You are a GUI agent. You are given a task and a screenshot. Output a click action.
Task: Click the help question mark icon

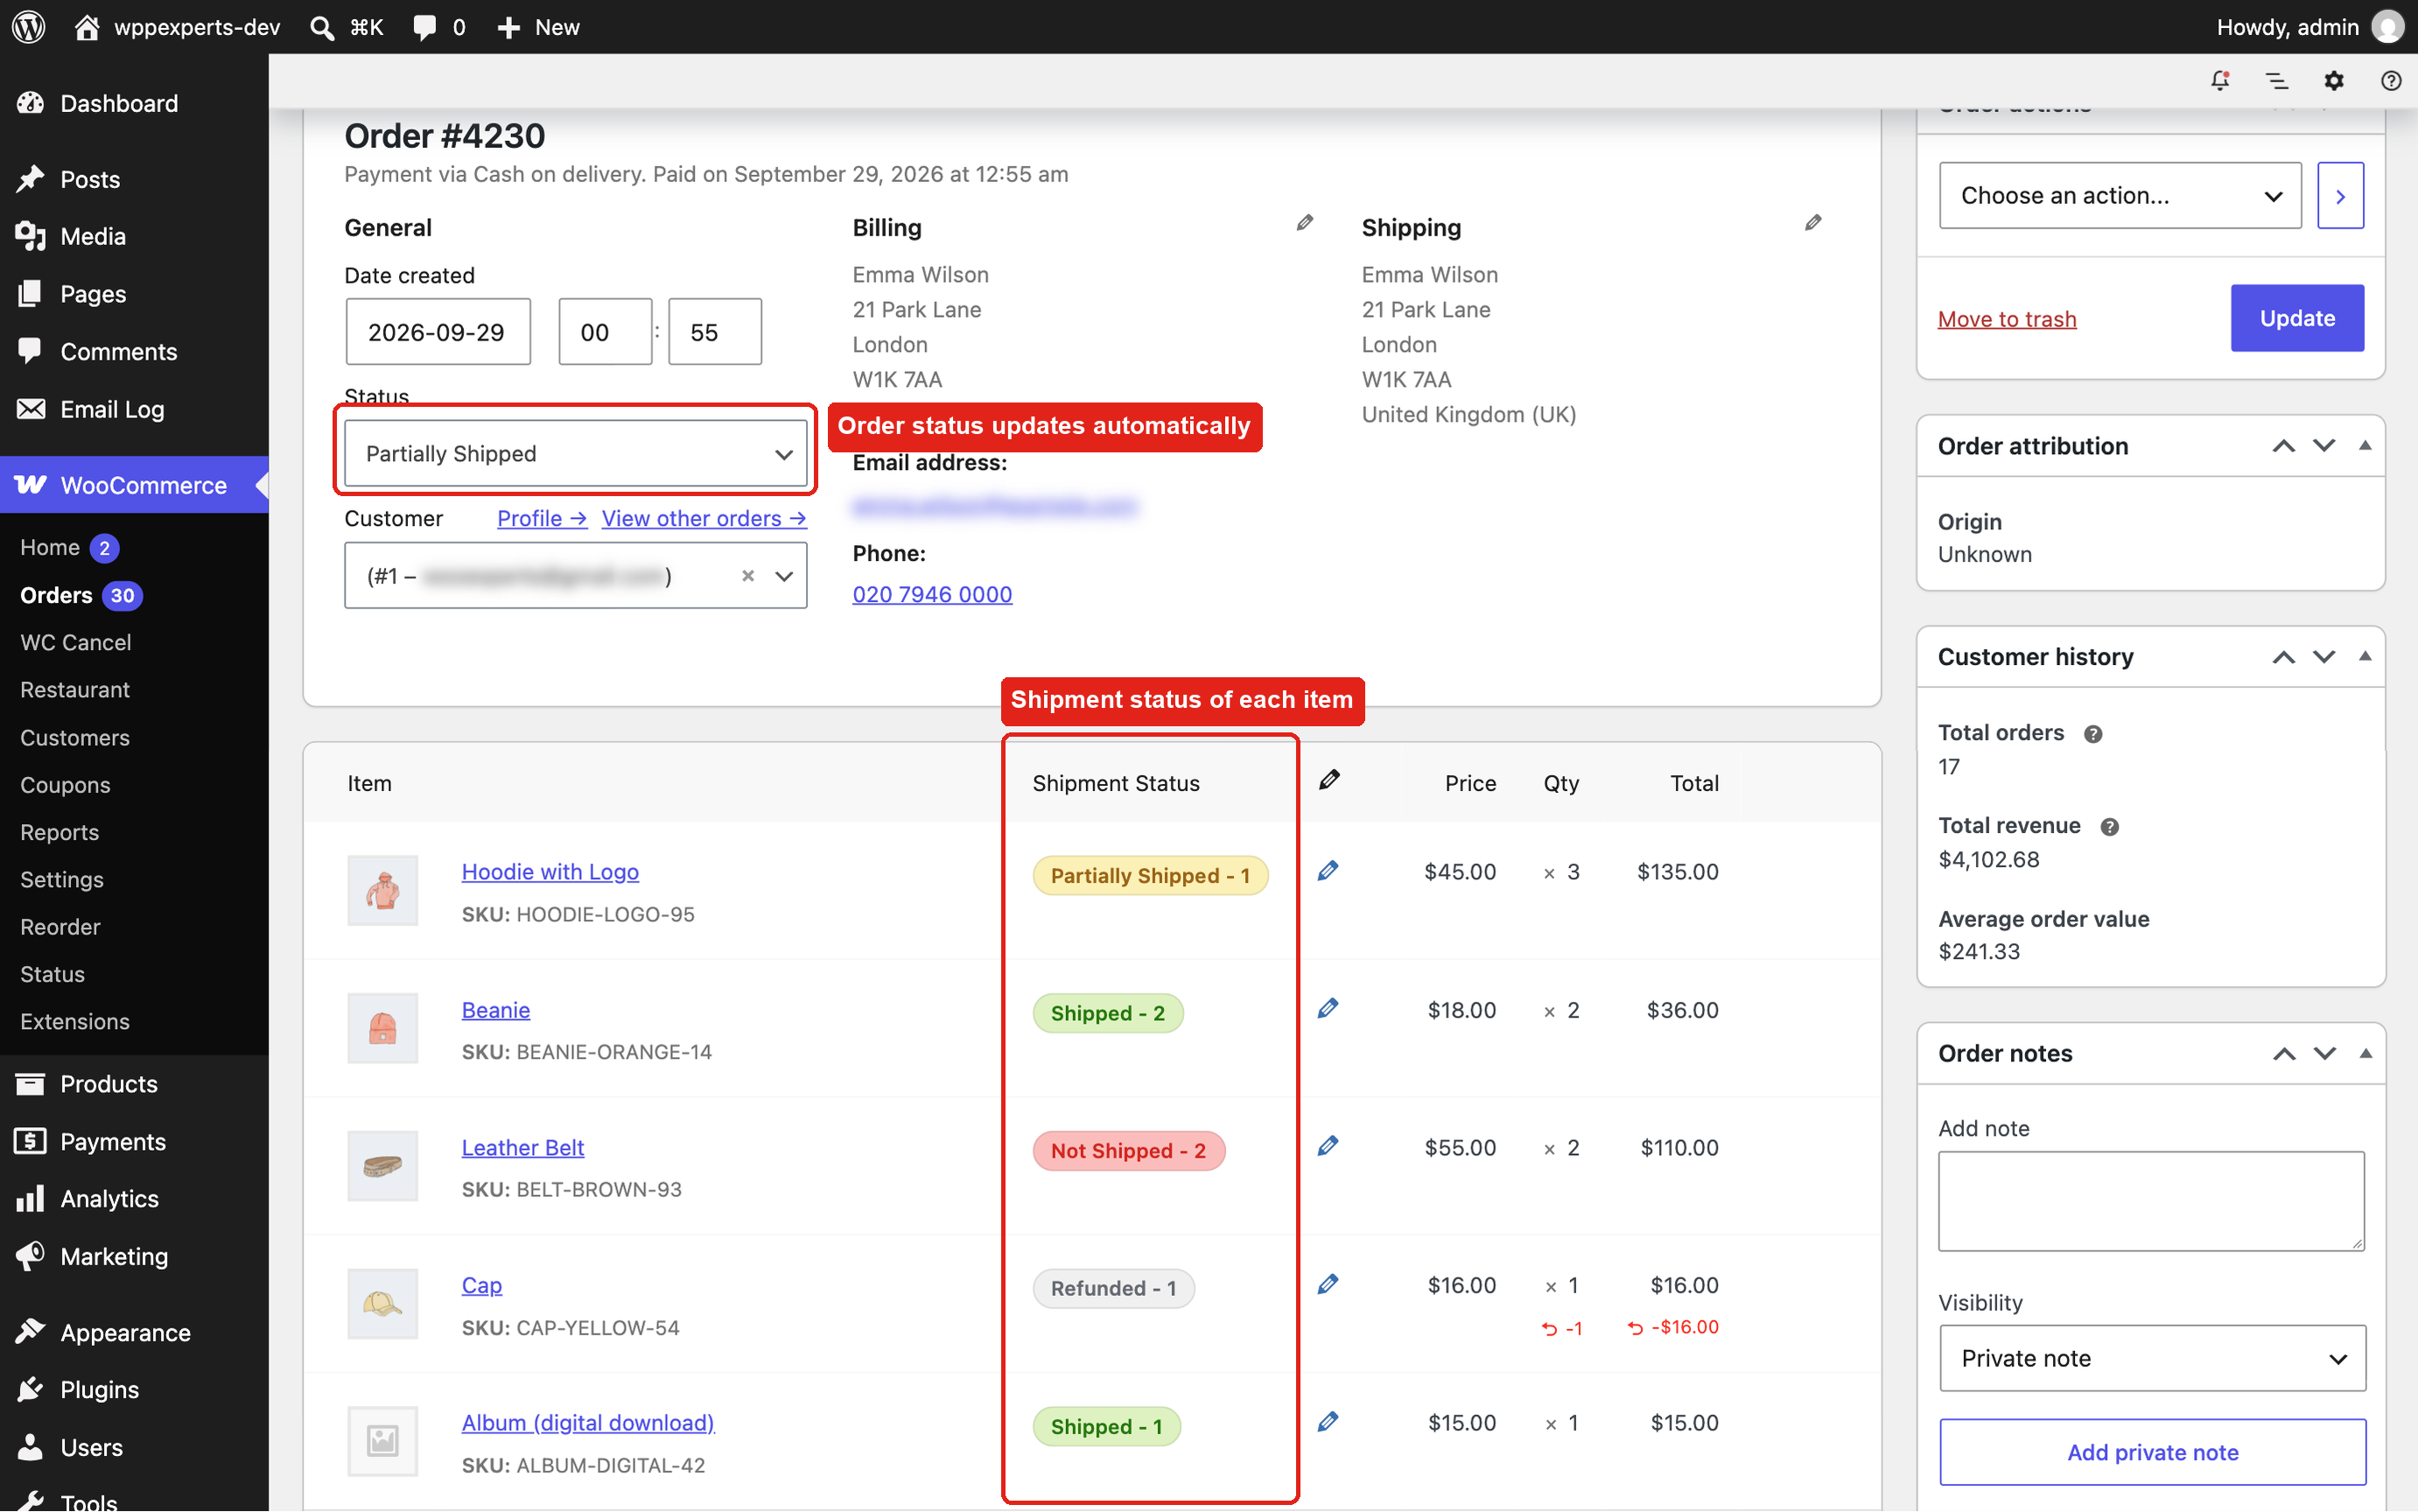(x=2391, y=81)
